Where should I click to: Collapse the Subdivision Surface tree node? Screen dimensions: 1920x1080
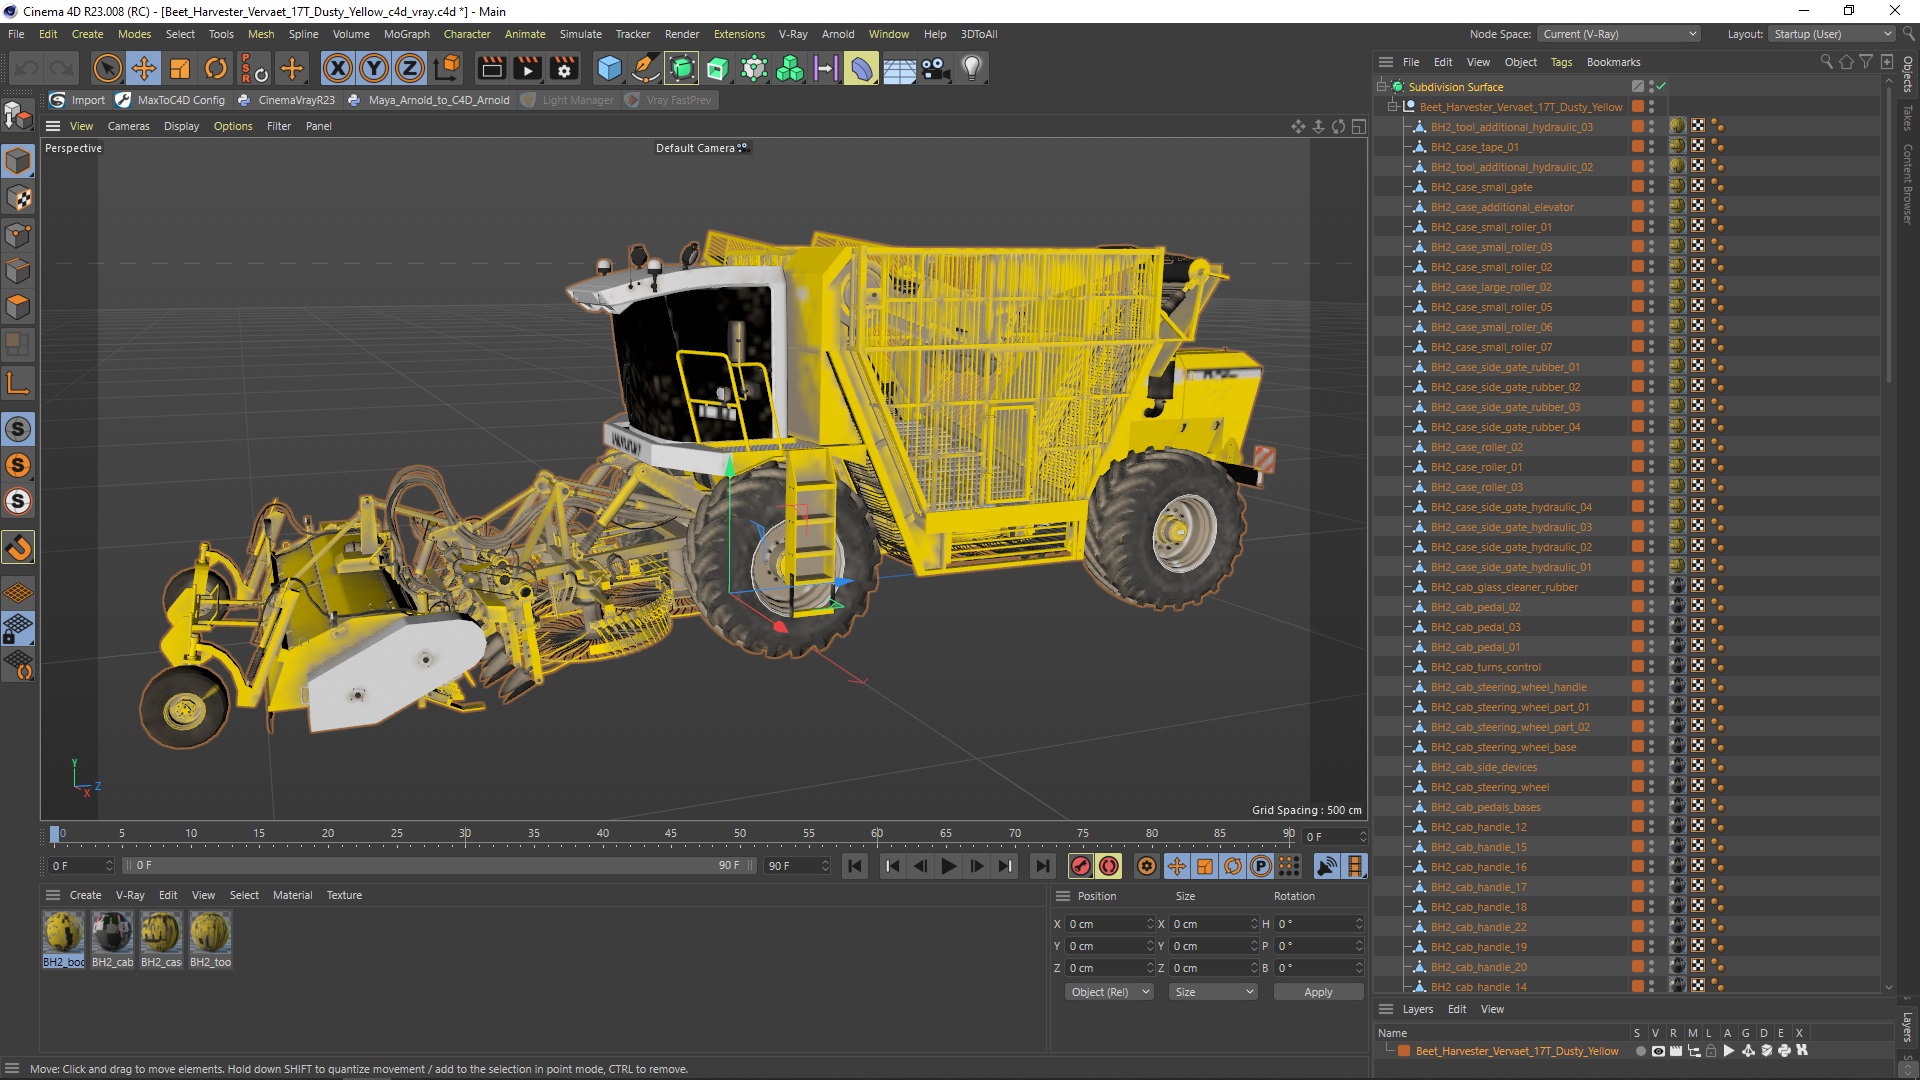coord(1382,87)
